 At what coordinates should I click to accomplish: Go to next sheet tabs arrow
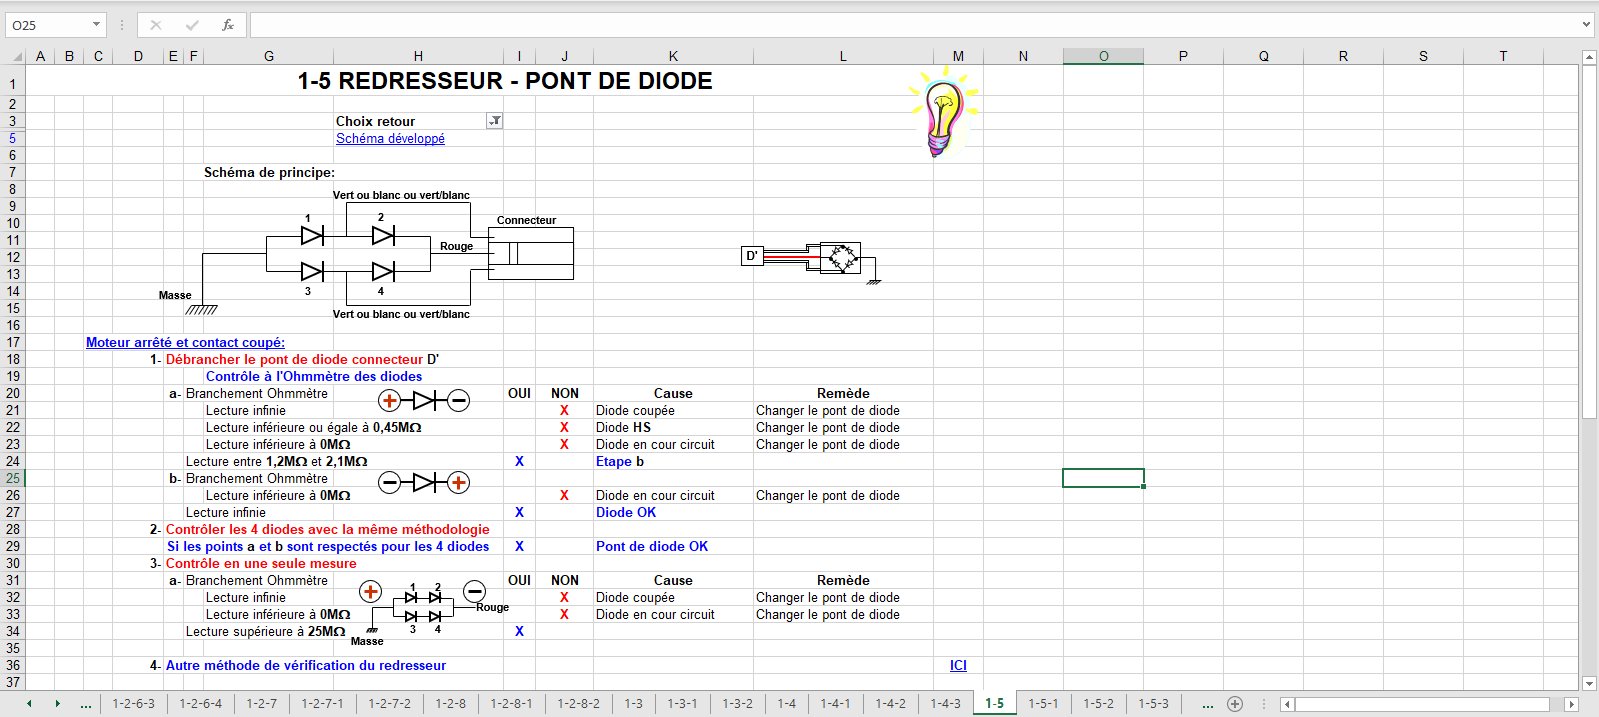pyautogui.click(x=57, y=704)
